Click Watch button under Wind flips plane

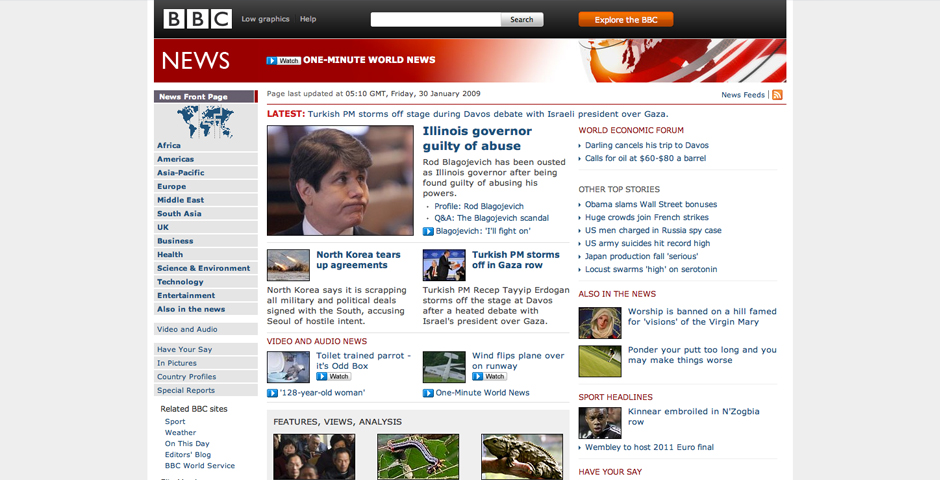click(489, 376)
